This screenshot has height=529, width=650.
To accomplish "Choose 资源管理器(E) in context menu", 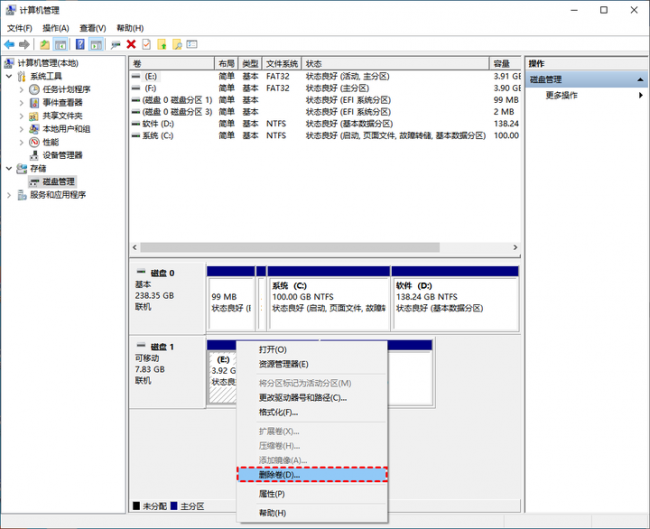I will click(312, 364).
